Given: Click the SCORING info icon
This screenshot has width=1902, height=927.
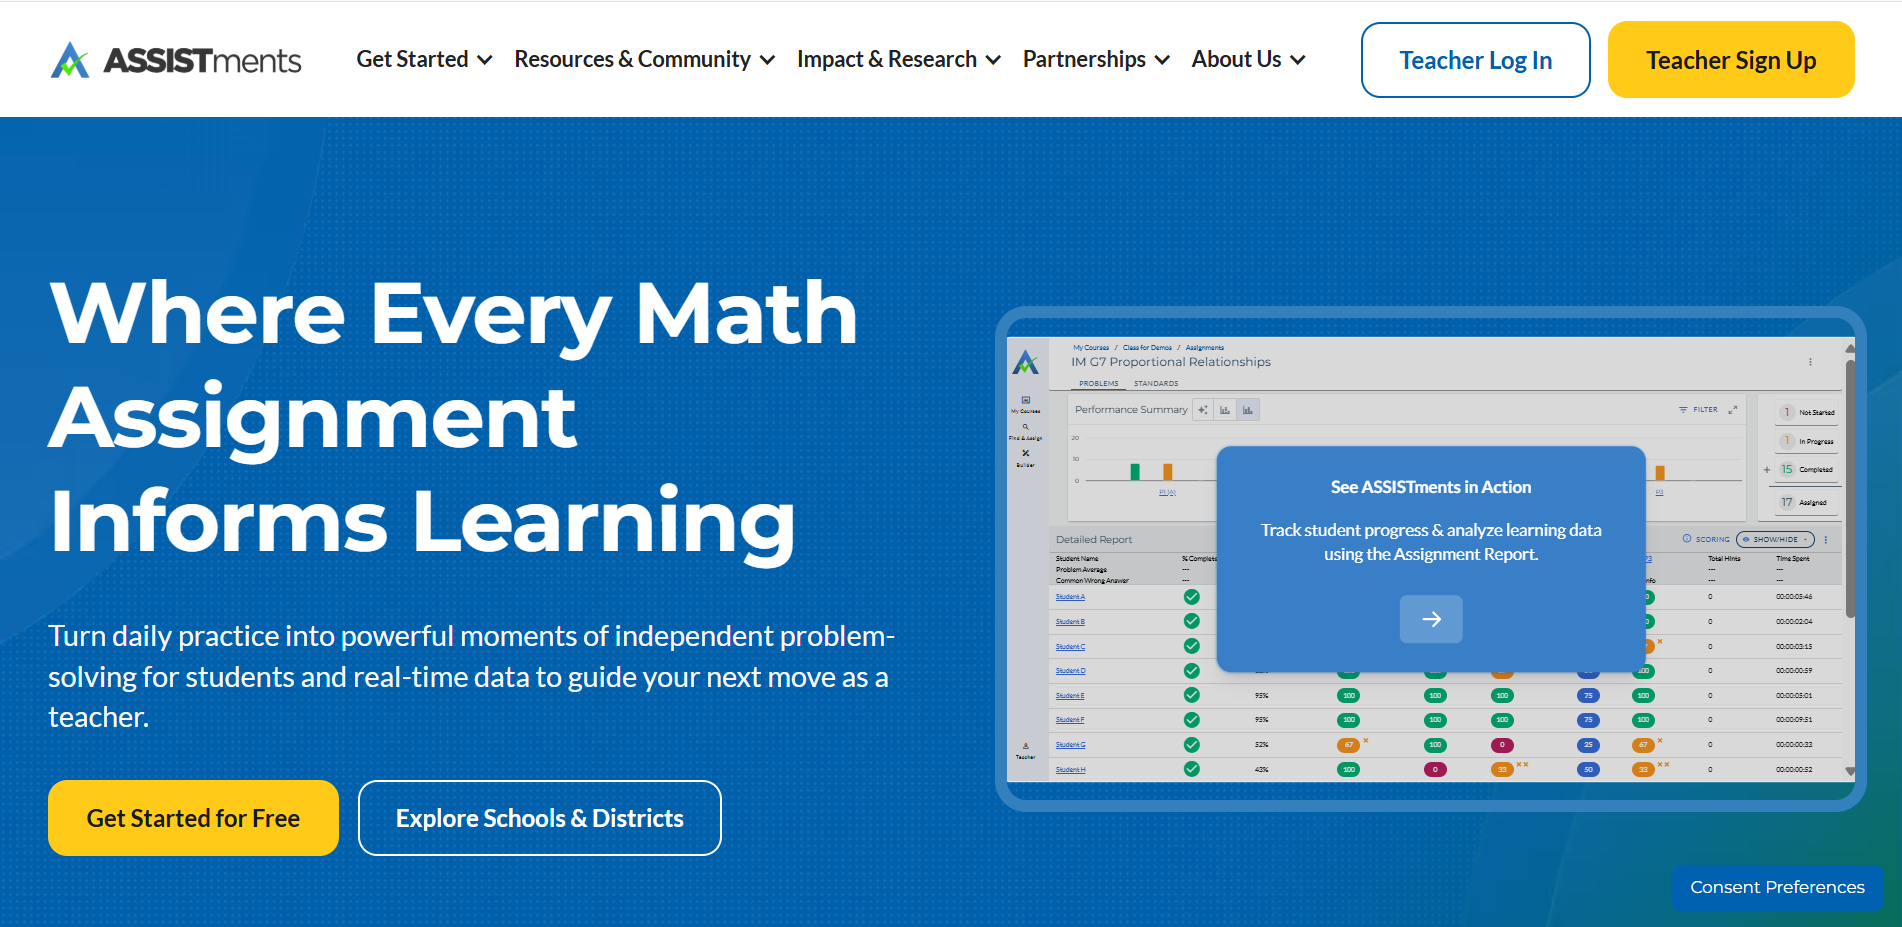Looking at the screenshot, I should tap(1687, 539).
